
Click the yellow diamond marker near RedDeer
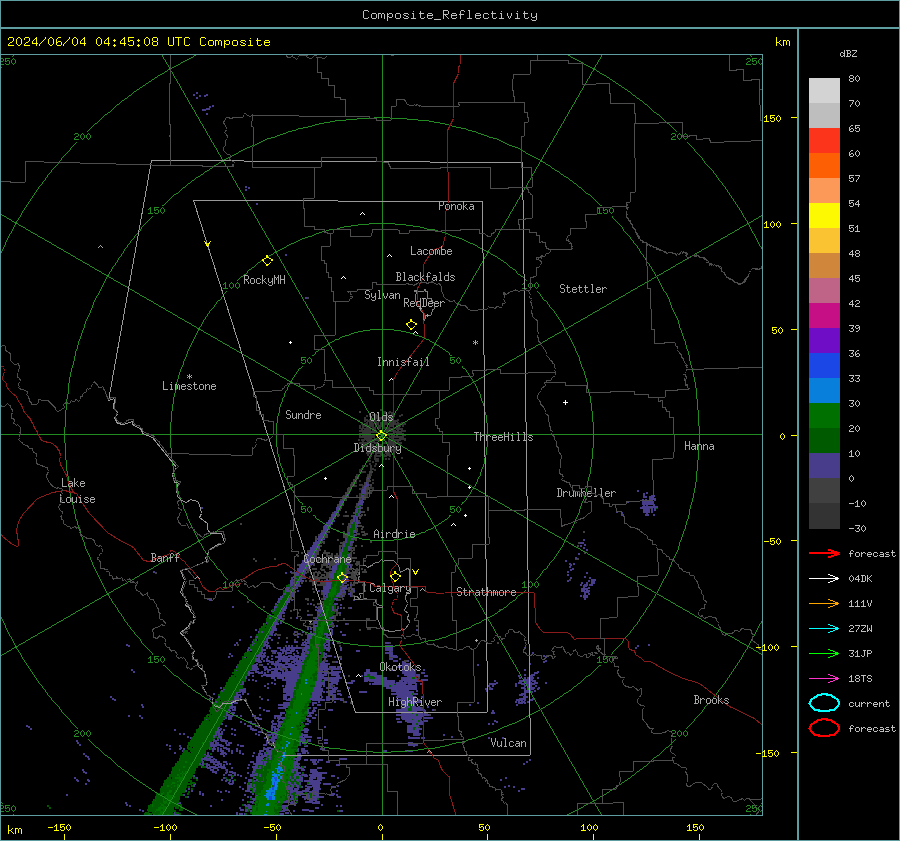click(411, 325)
